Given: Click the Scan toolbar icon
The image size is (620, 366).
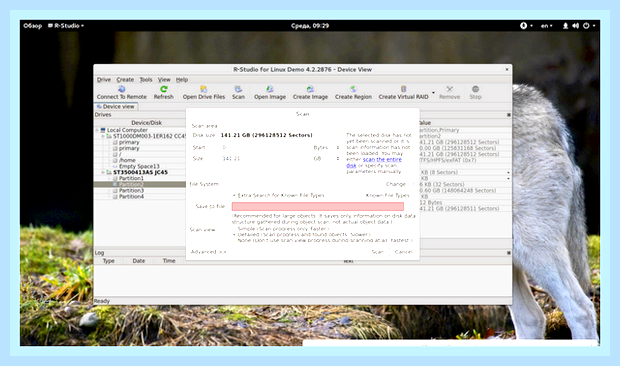Looking at the screenshot, I should (x=238, y=89).
